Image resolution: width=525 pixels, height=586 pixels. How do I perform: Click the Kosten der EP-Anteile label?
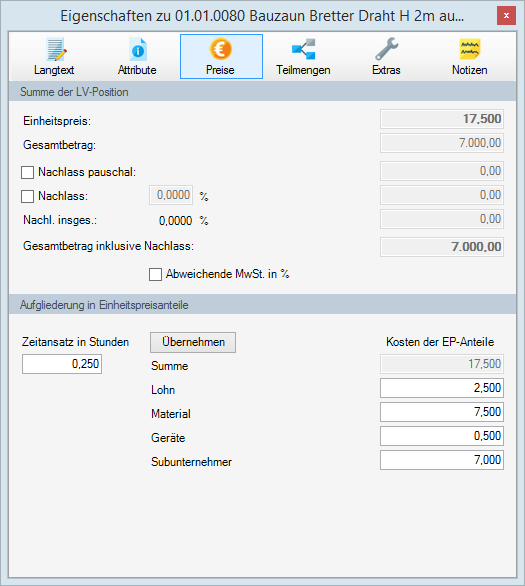point(440,342)
